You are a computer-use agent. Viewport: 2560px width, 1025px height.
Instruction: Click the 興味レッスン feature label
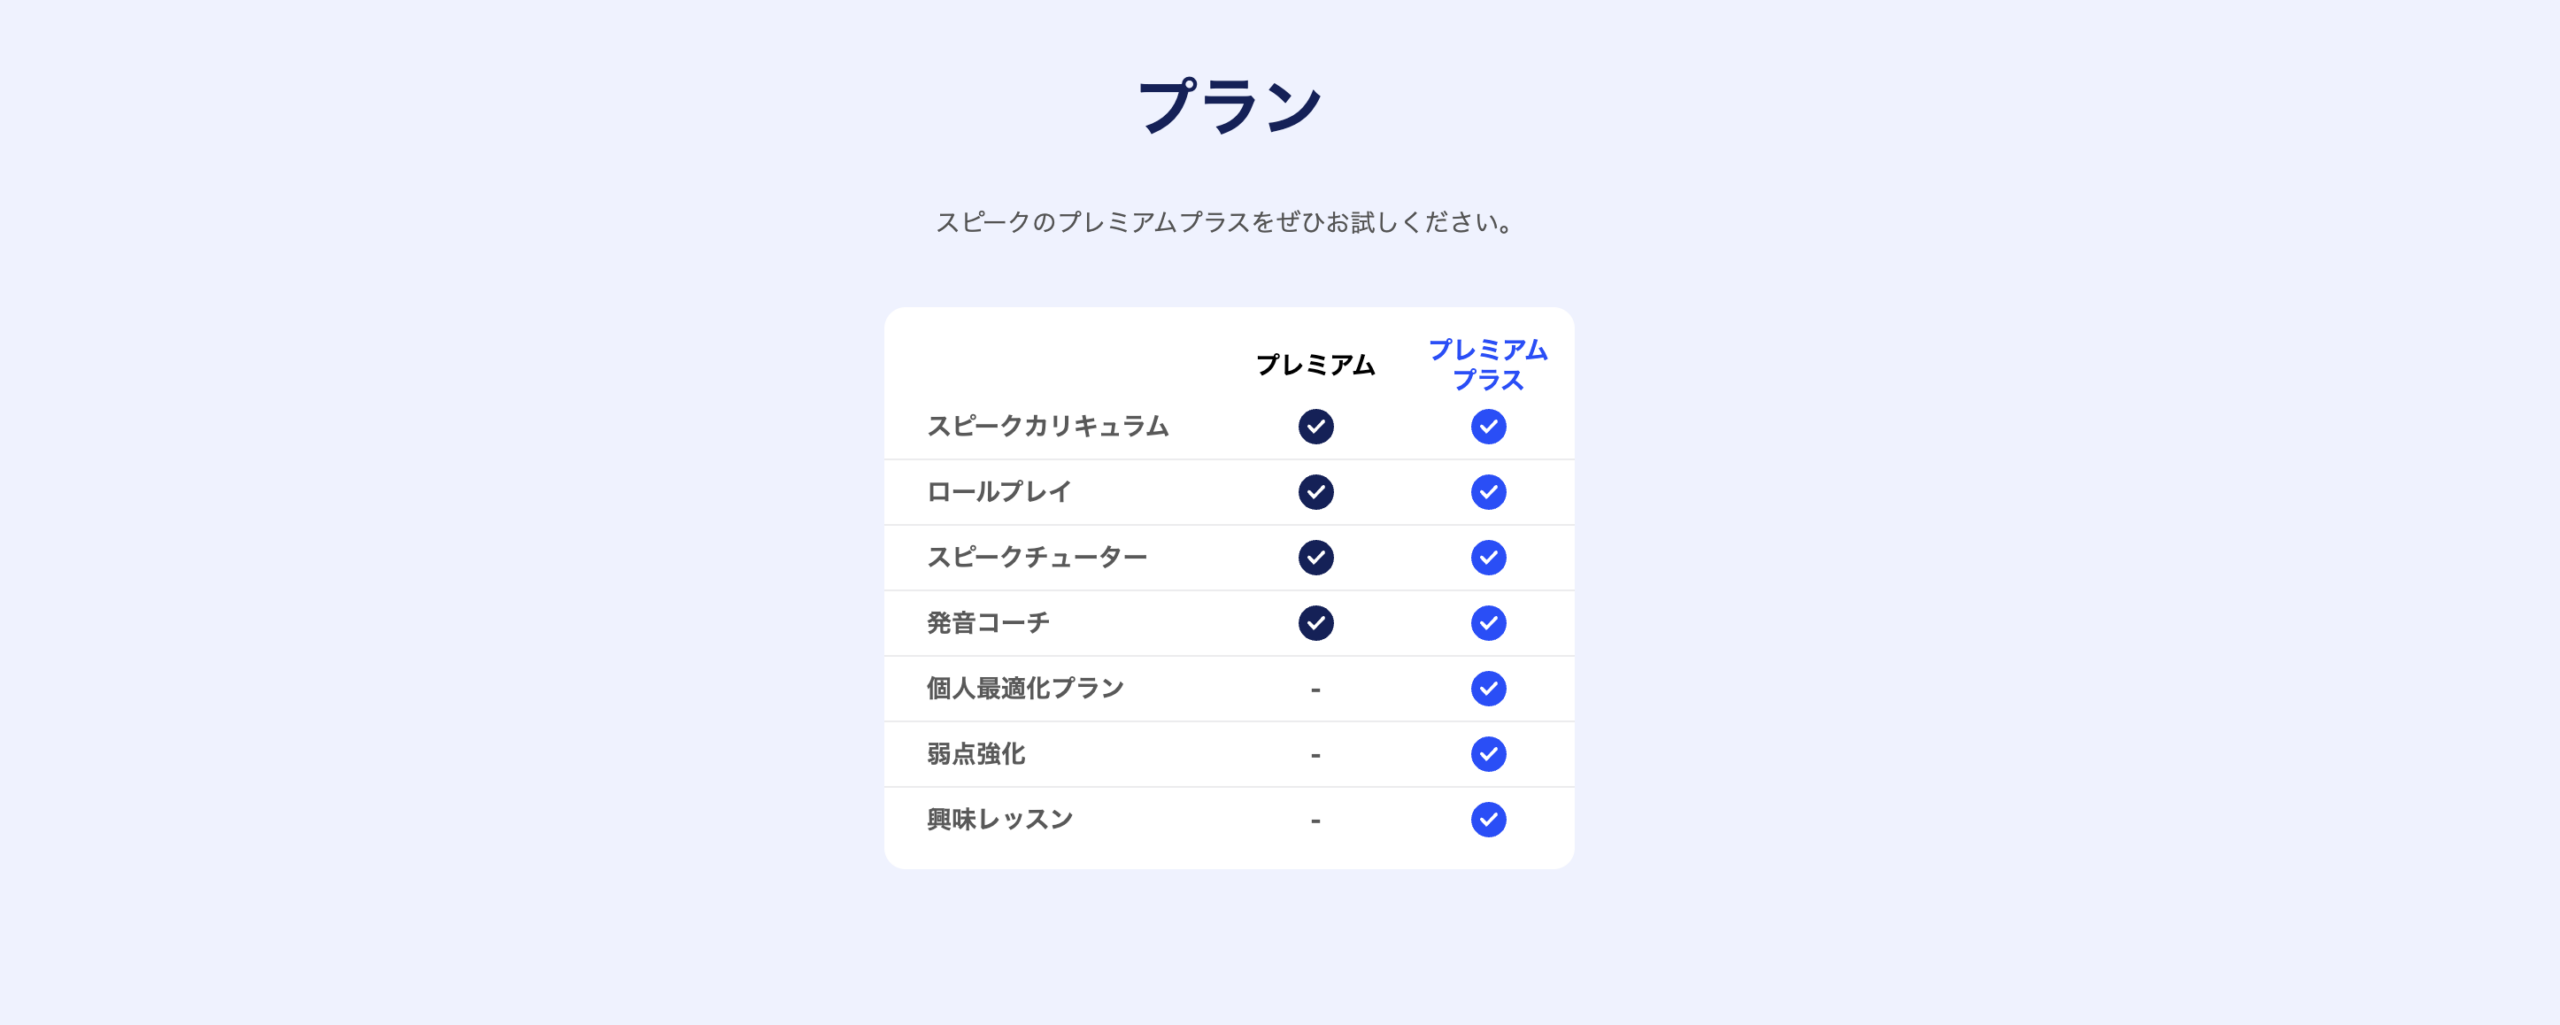point(999,820)
